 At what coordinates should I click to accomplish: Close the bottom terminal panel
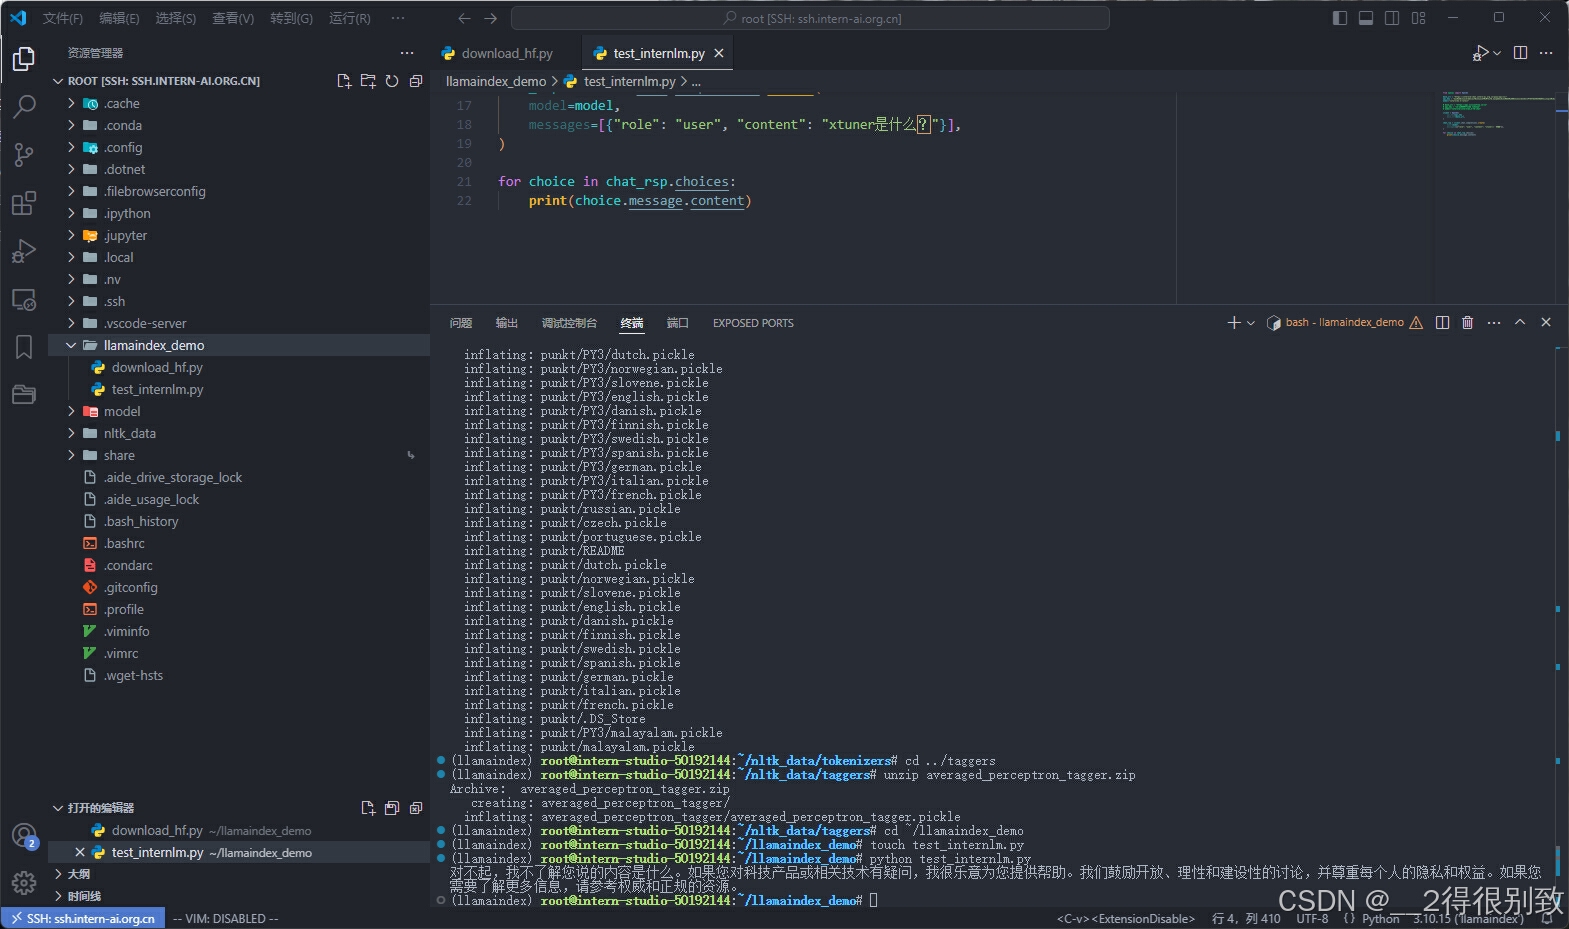coord(1546,322)
